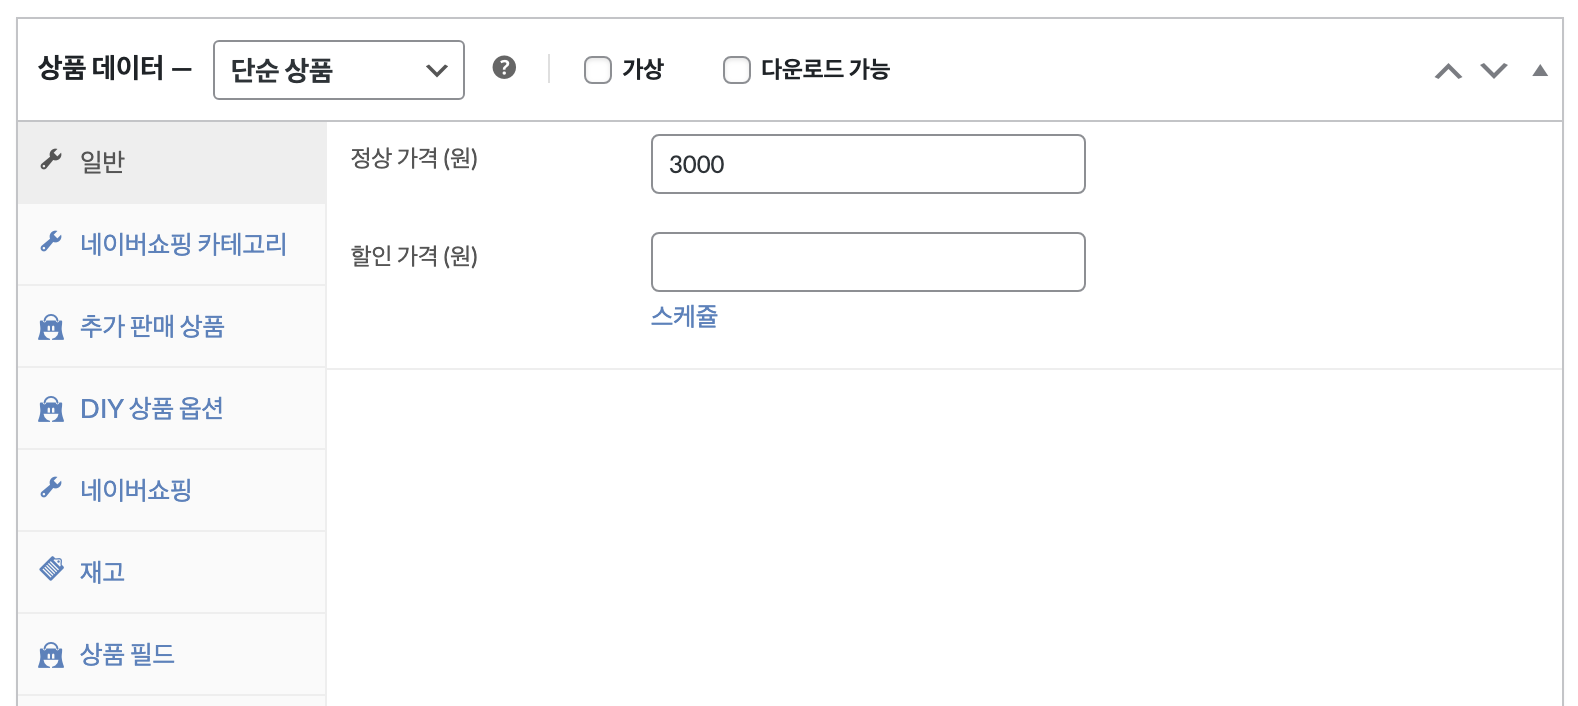Click the bag icon beside 상품 필드
Screen dimensions: 1578x706
51,655
